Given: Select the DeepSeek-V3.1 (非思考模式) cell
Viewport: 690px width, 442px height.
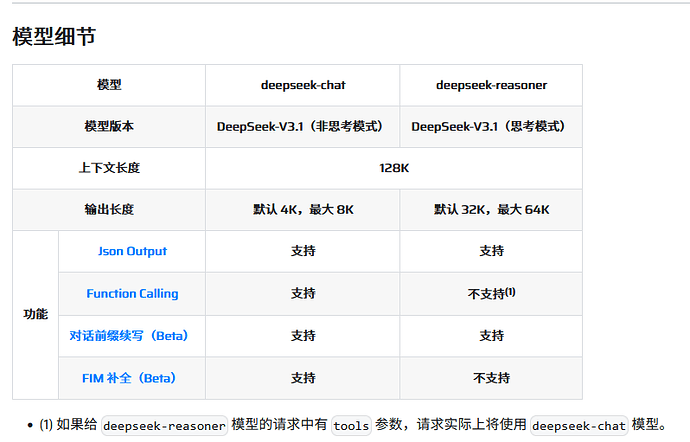Looking at the screenshot, I should pos(303,126).
